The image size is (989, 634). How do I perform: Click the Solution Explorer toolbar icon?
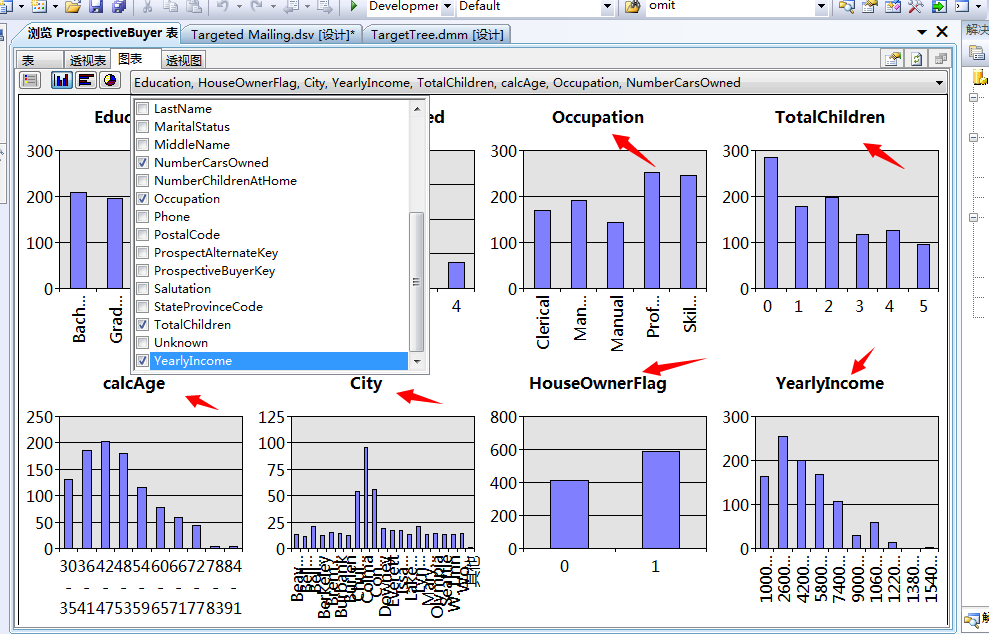[846, 6]
